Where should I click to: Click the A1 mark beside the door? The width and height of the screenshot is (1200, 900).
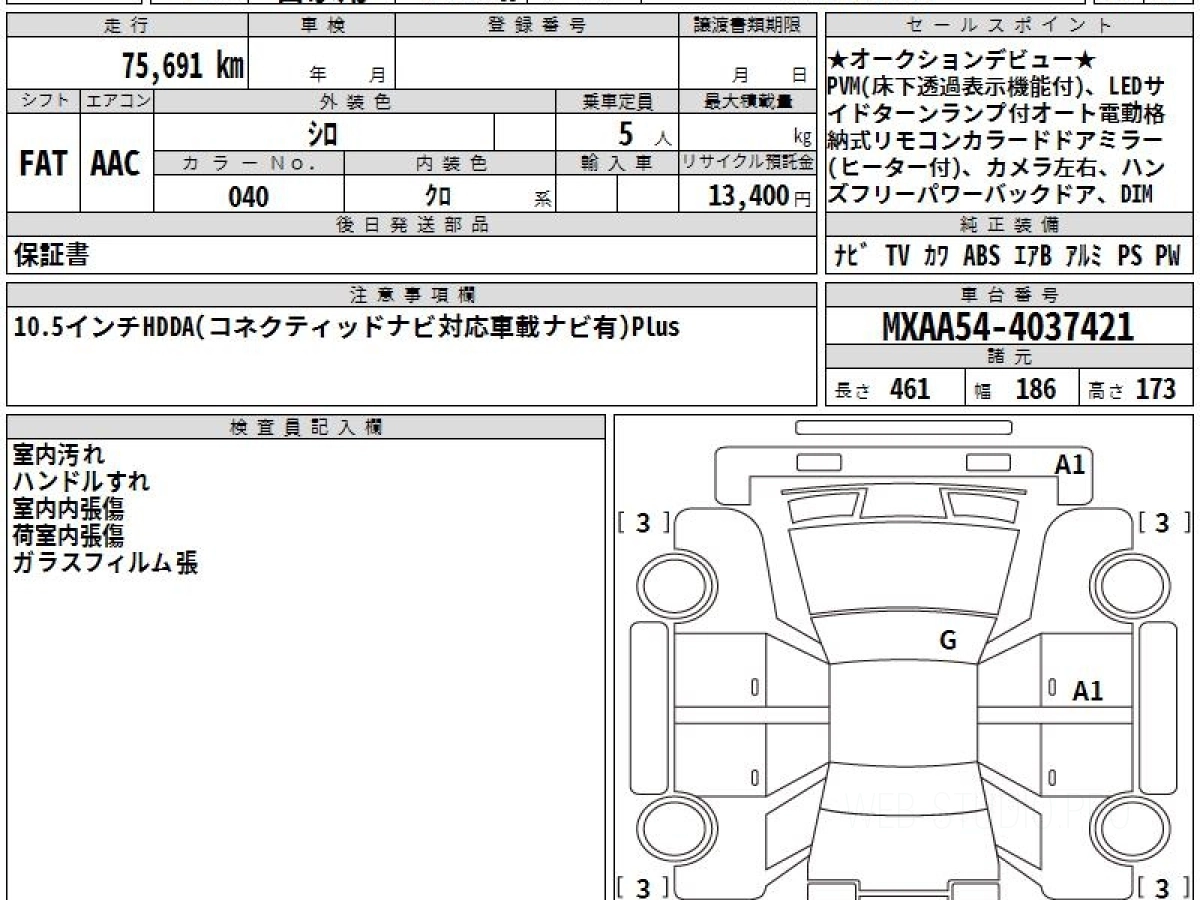click(x=1088, y=691)
